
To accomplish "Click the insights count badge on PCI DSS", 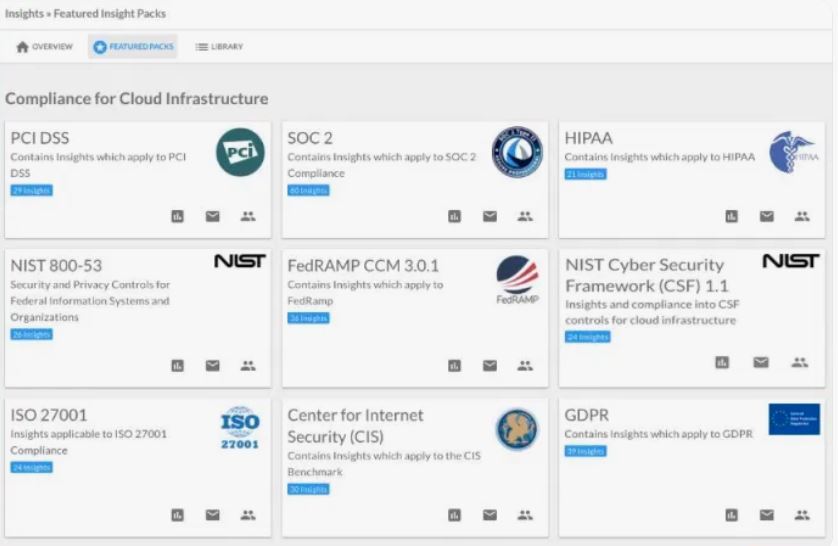I will 32,190.
